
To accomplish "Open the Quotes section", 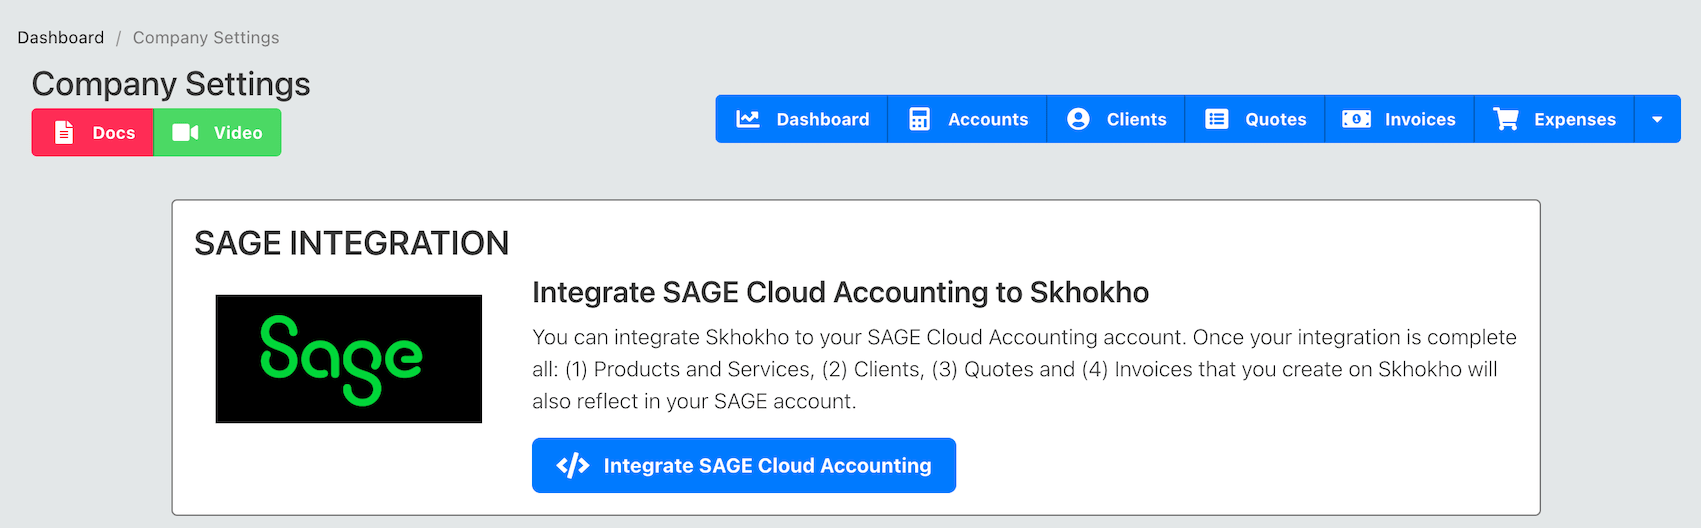I will point(1255,119).
